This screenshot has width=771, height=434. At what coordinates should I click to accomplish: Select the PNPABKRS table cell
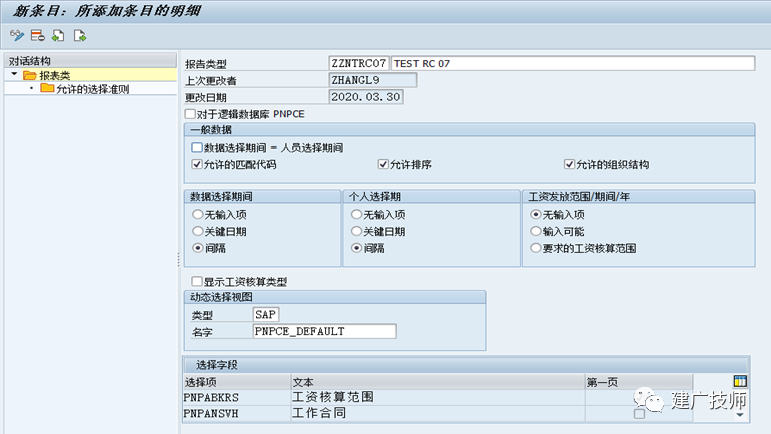[237, 397]
